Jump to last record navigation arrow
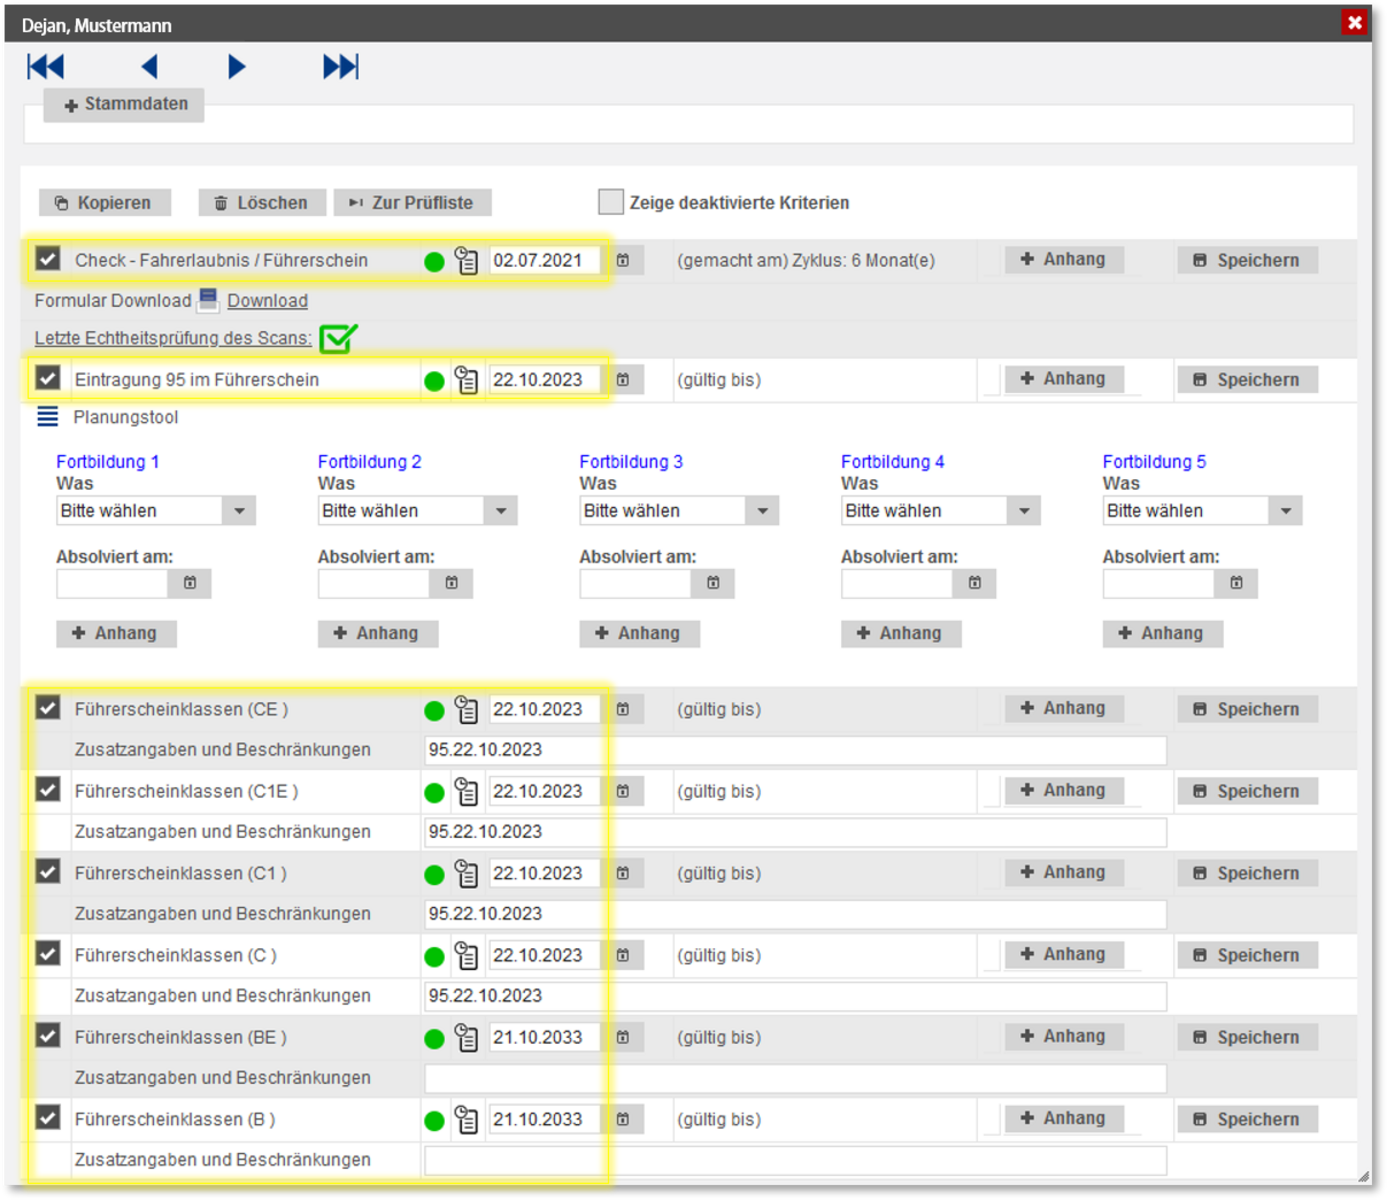 340,67
